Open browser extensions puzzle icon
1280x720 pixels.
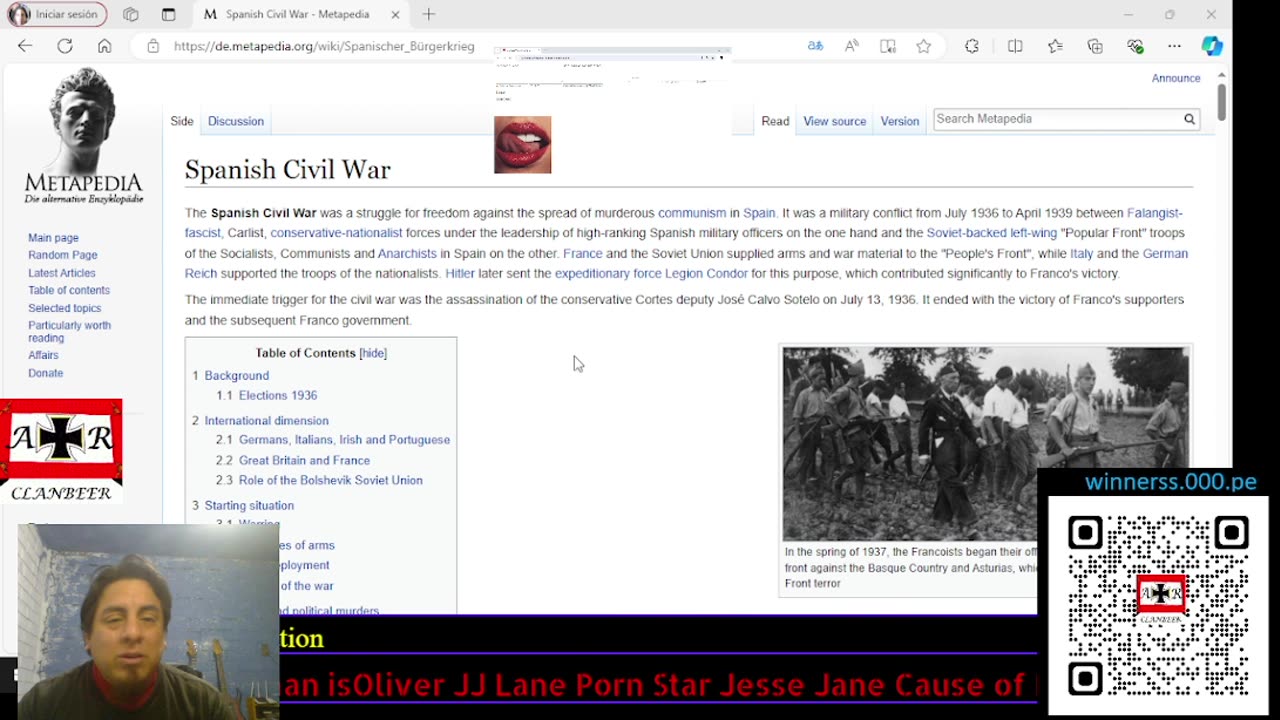pyautogui.click(x=971, y=46)
